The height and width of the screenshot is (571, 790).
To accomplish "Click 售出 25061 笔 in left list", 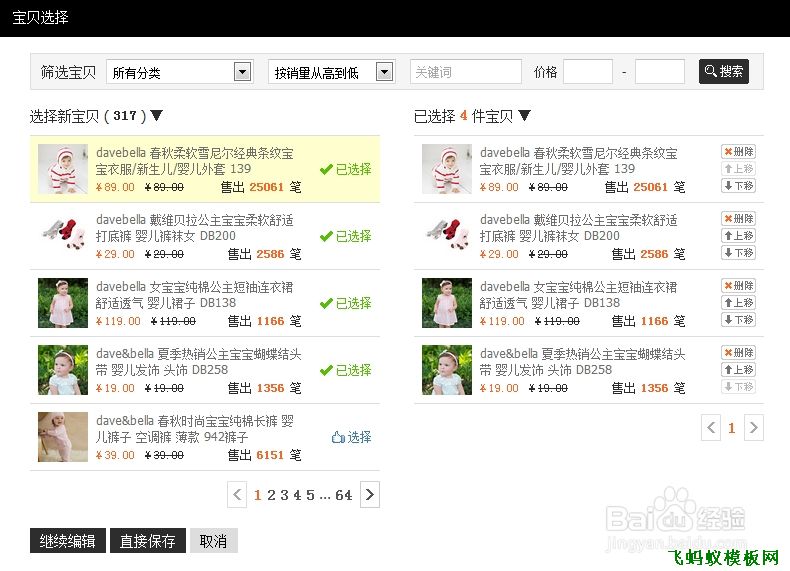I will click(261, 187).
